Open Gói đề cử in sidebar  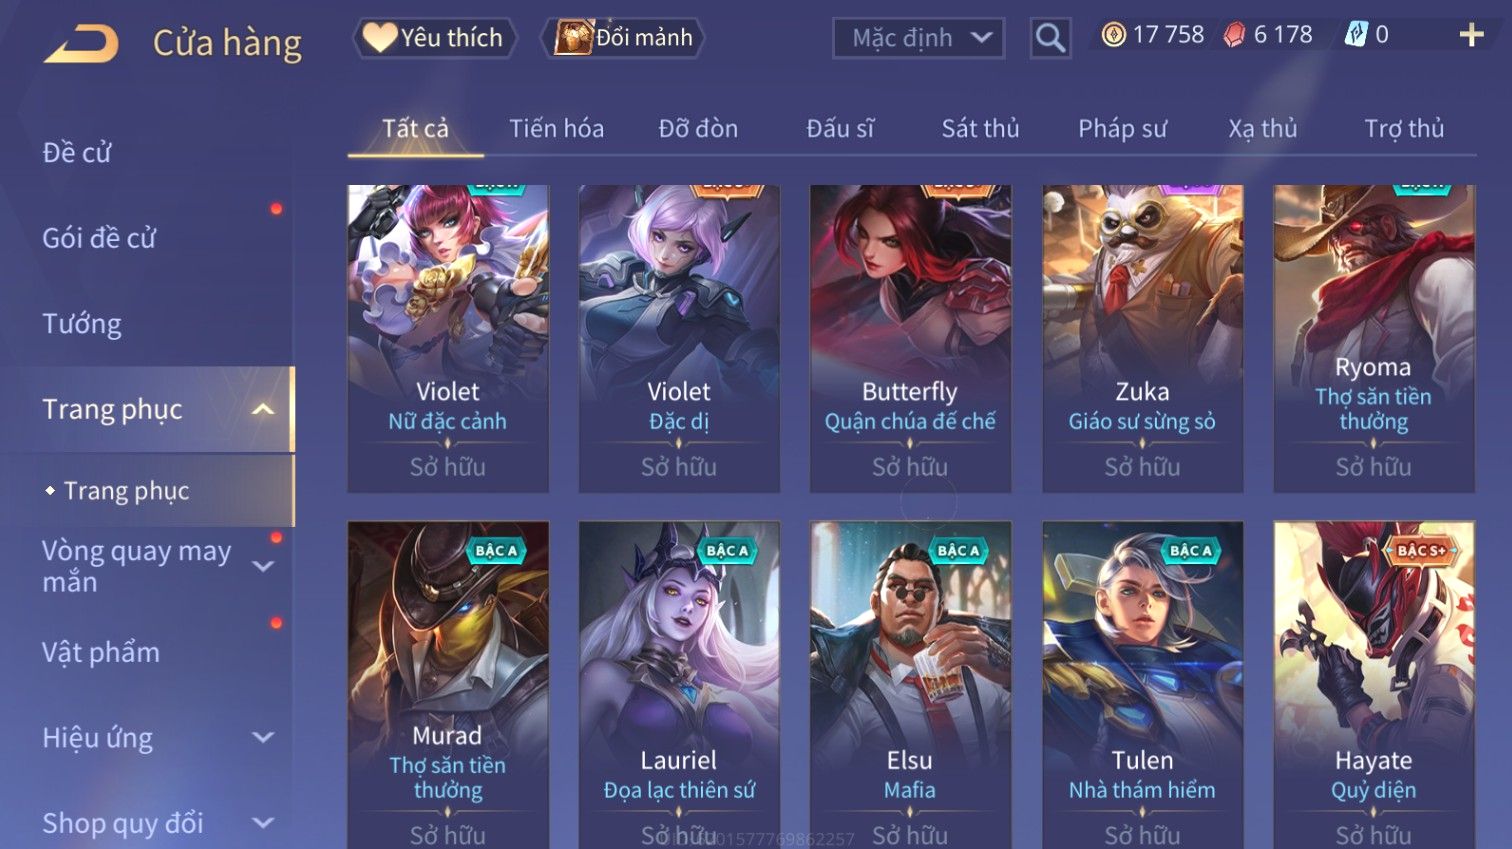tap(99, 238)
